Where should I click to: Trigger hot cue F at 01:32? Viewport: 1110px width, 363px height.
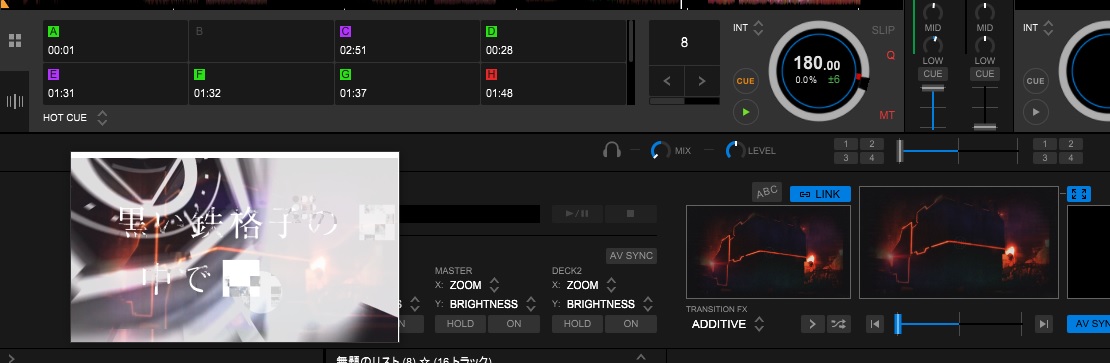pyautogui.click(x=261, y=83)
